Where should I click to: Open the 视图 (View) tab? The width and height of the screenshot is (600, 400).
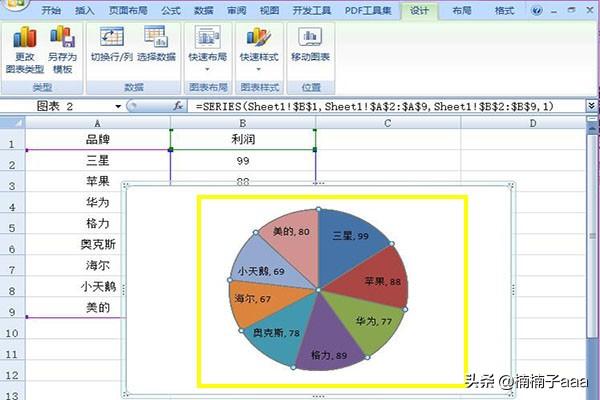click(269, 10)
